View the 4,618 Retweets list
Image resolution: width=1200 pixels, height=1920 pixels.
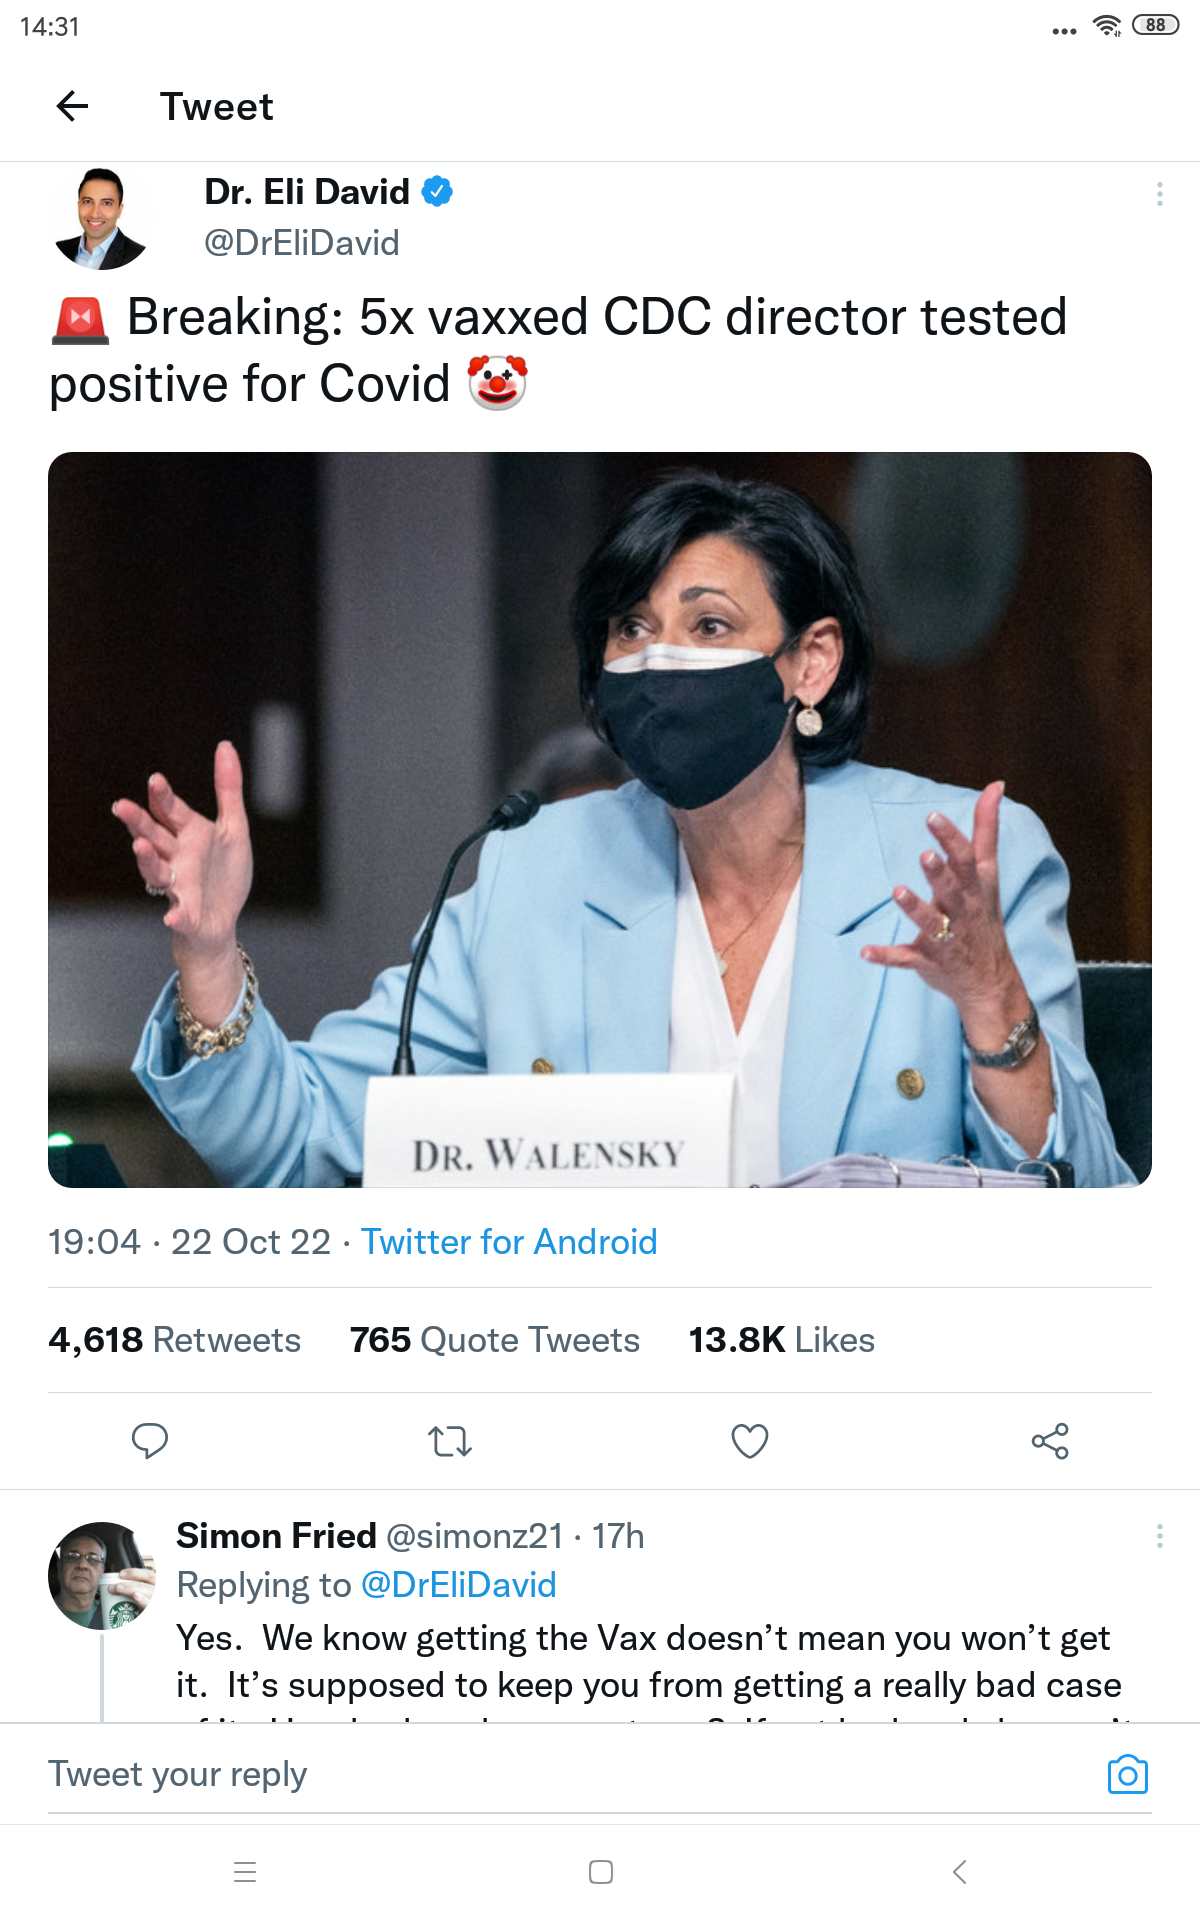(175, 1340)
